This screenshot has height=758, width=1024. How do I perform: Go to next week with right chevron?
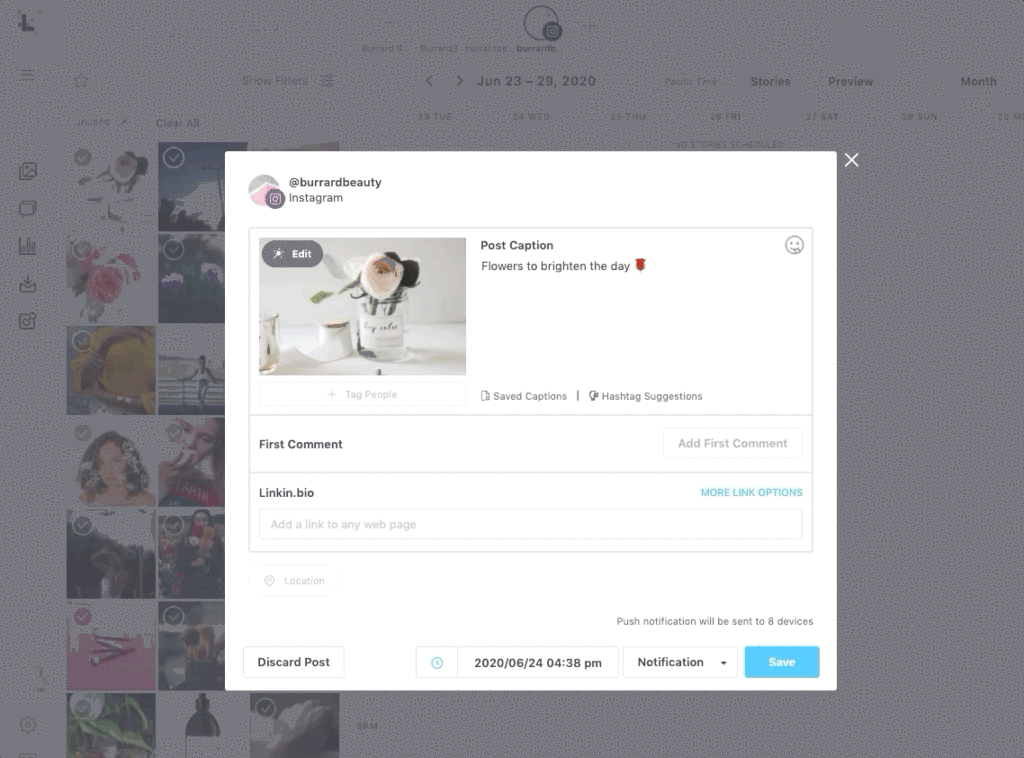click(x=459, y=81)
